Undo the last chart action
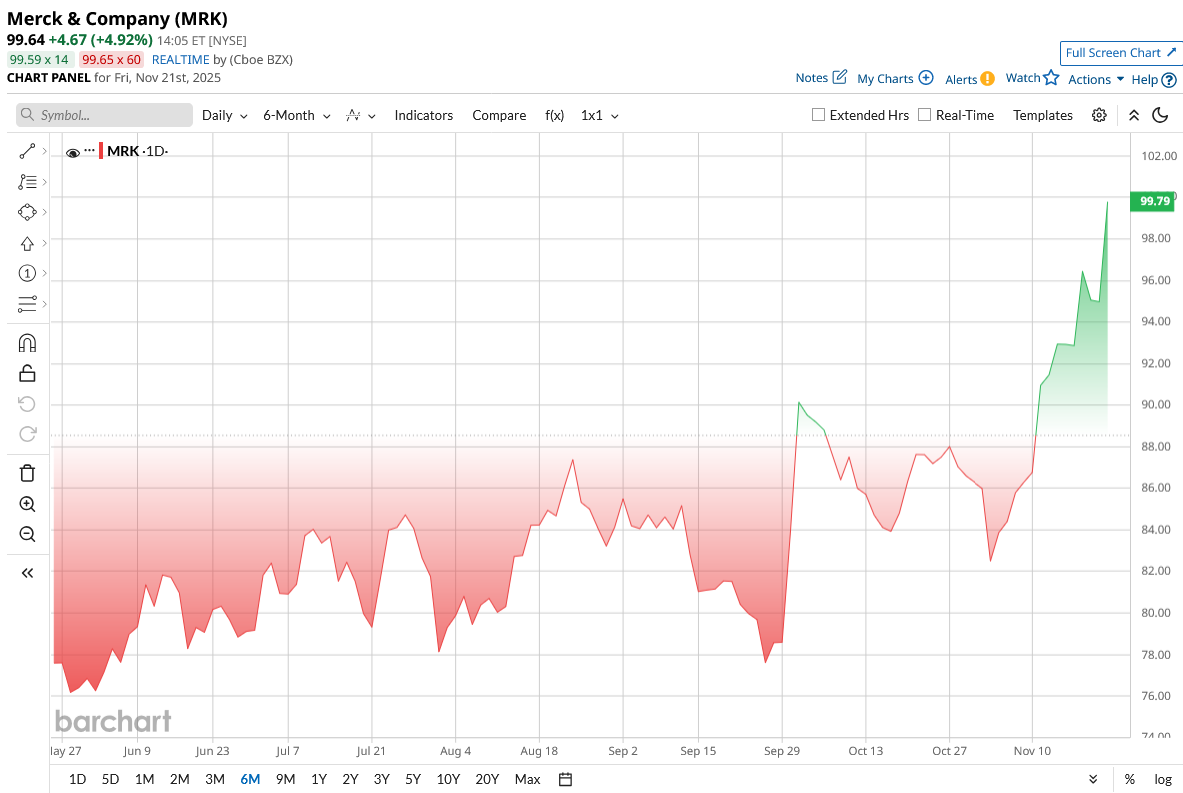 click(x=27, y=404)
